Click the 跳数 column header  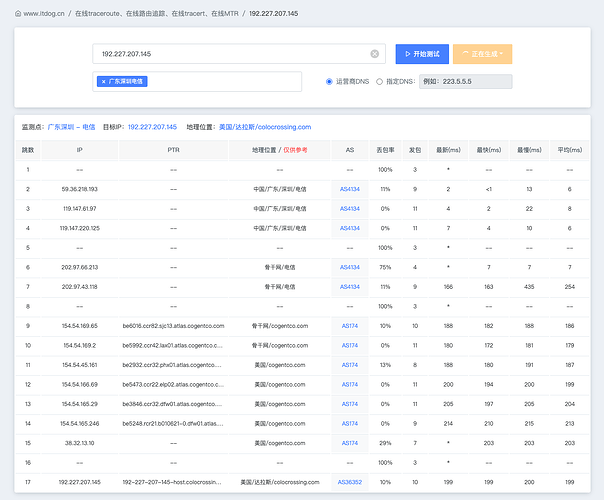click(28, 150)
